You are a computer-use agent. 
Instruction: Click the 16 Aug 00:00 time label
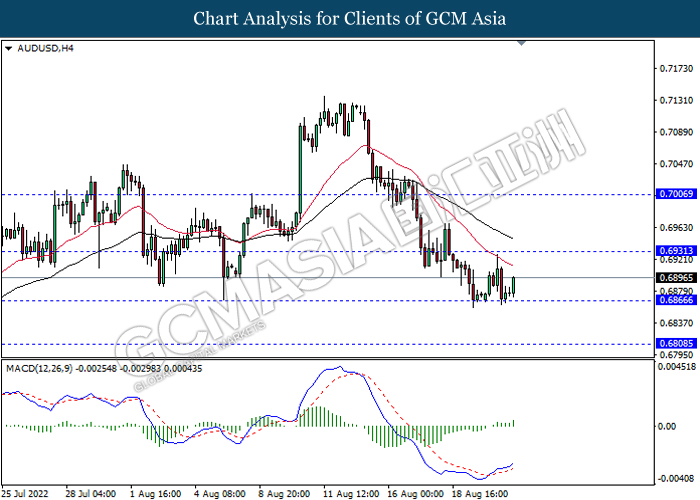[415, 494]
